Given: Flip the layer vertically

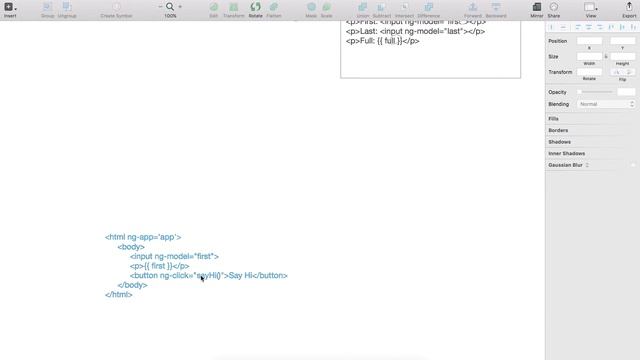Looking at the screenshot, I should [x=629, y=72].
